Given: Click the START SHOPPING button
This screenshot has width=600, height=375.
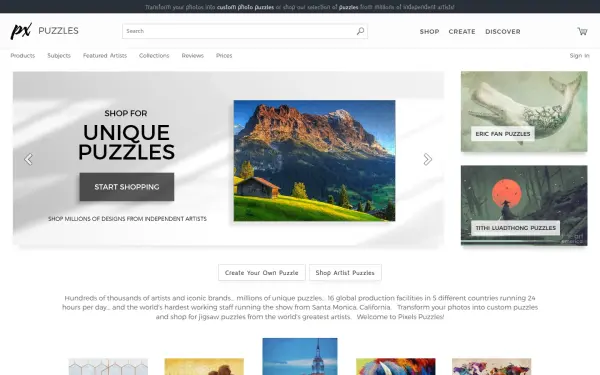Looking at the screenshot, I should (127, 187).
